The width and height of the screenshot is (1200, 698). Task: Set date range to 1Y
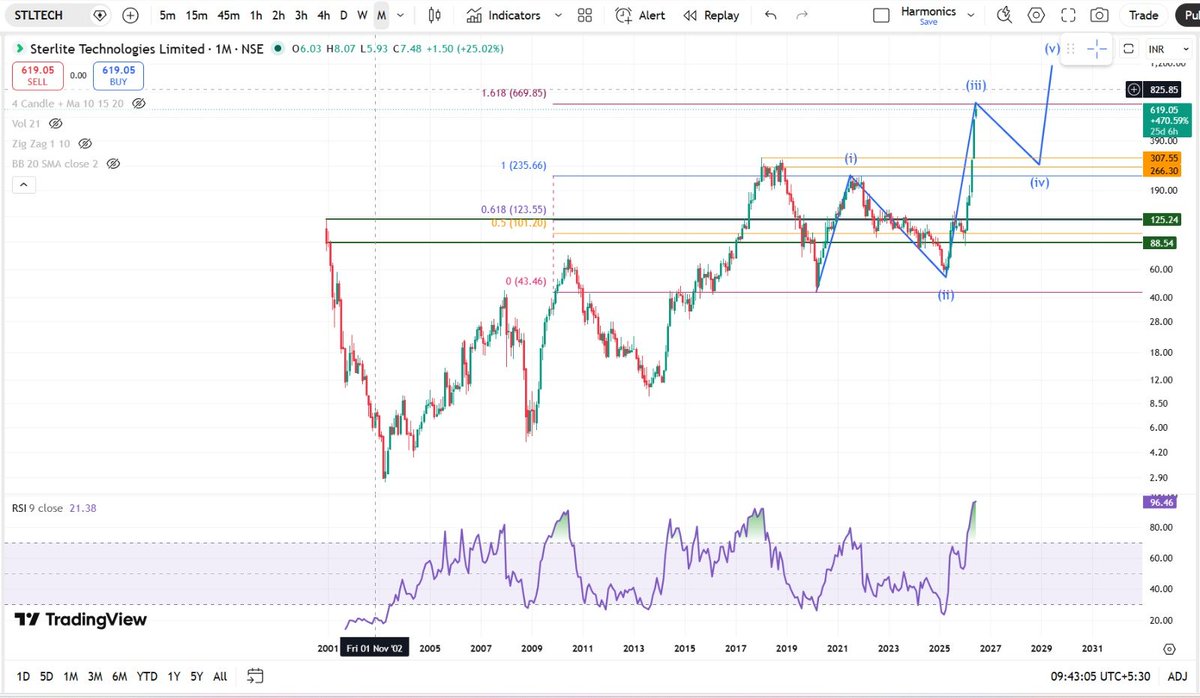pyautogui.click(x=172, y=676)
